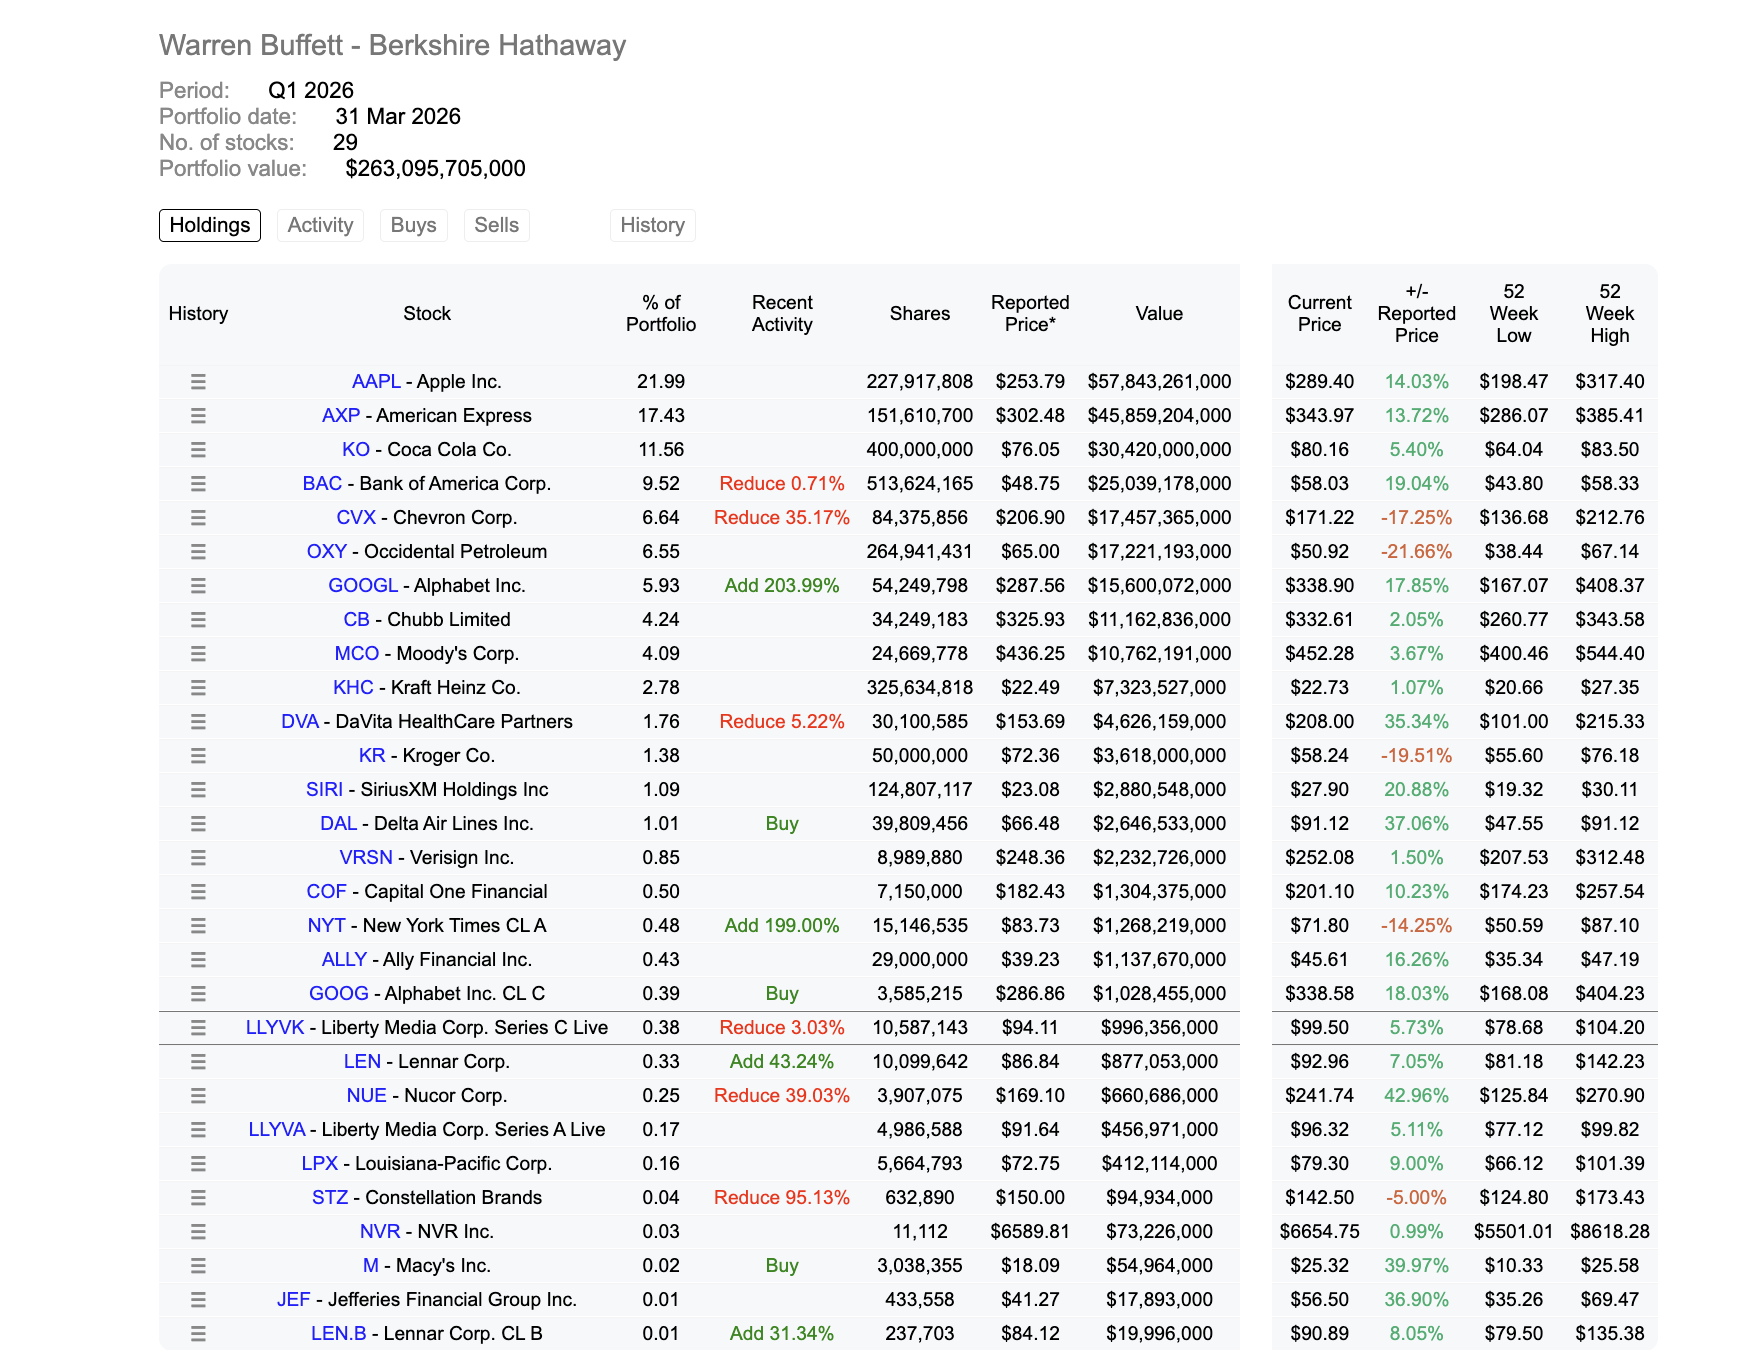Screen dimensions: 1754x1362
Task: Click Apple value $57,843,261,000
Action: pos(1159,381)
